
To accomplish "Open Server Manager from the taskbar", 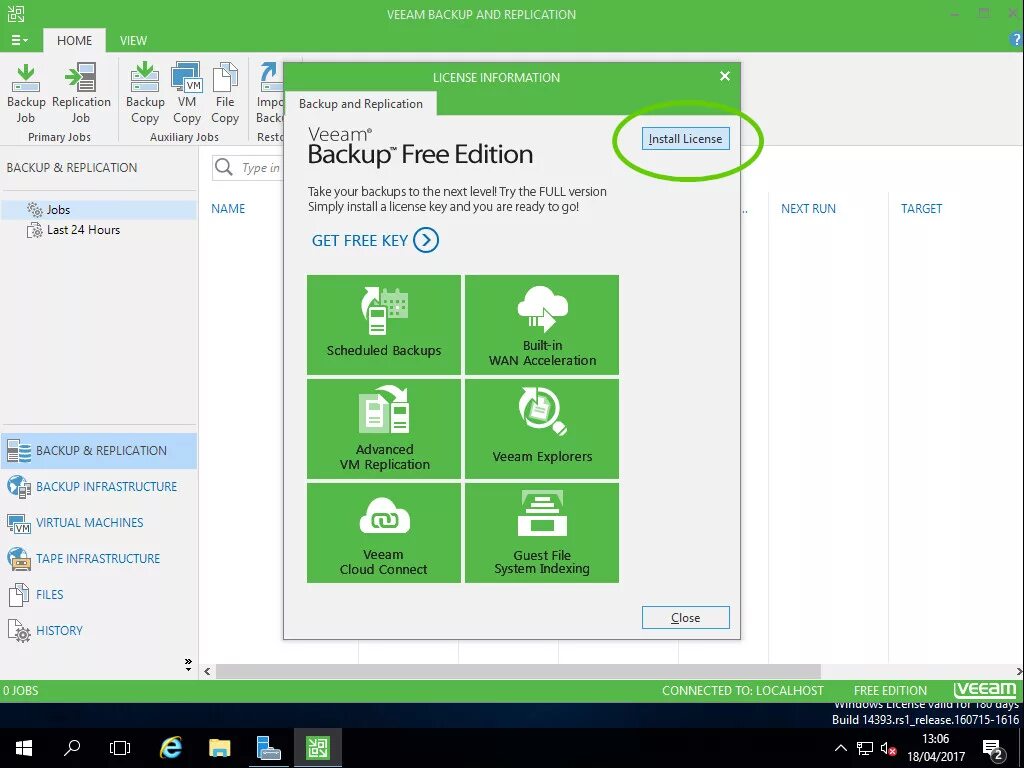I will click(268, 748).
